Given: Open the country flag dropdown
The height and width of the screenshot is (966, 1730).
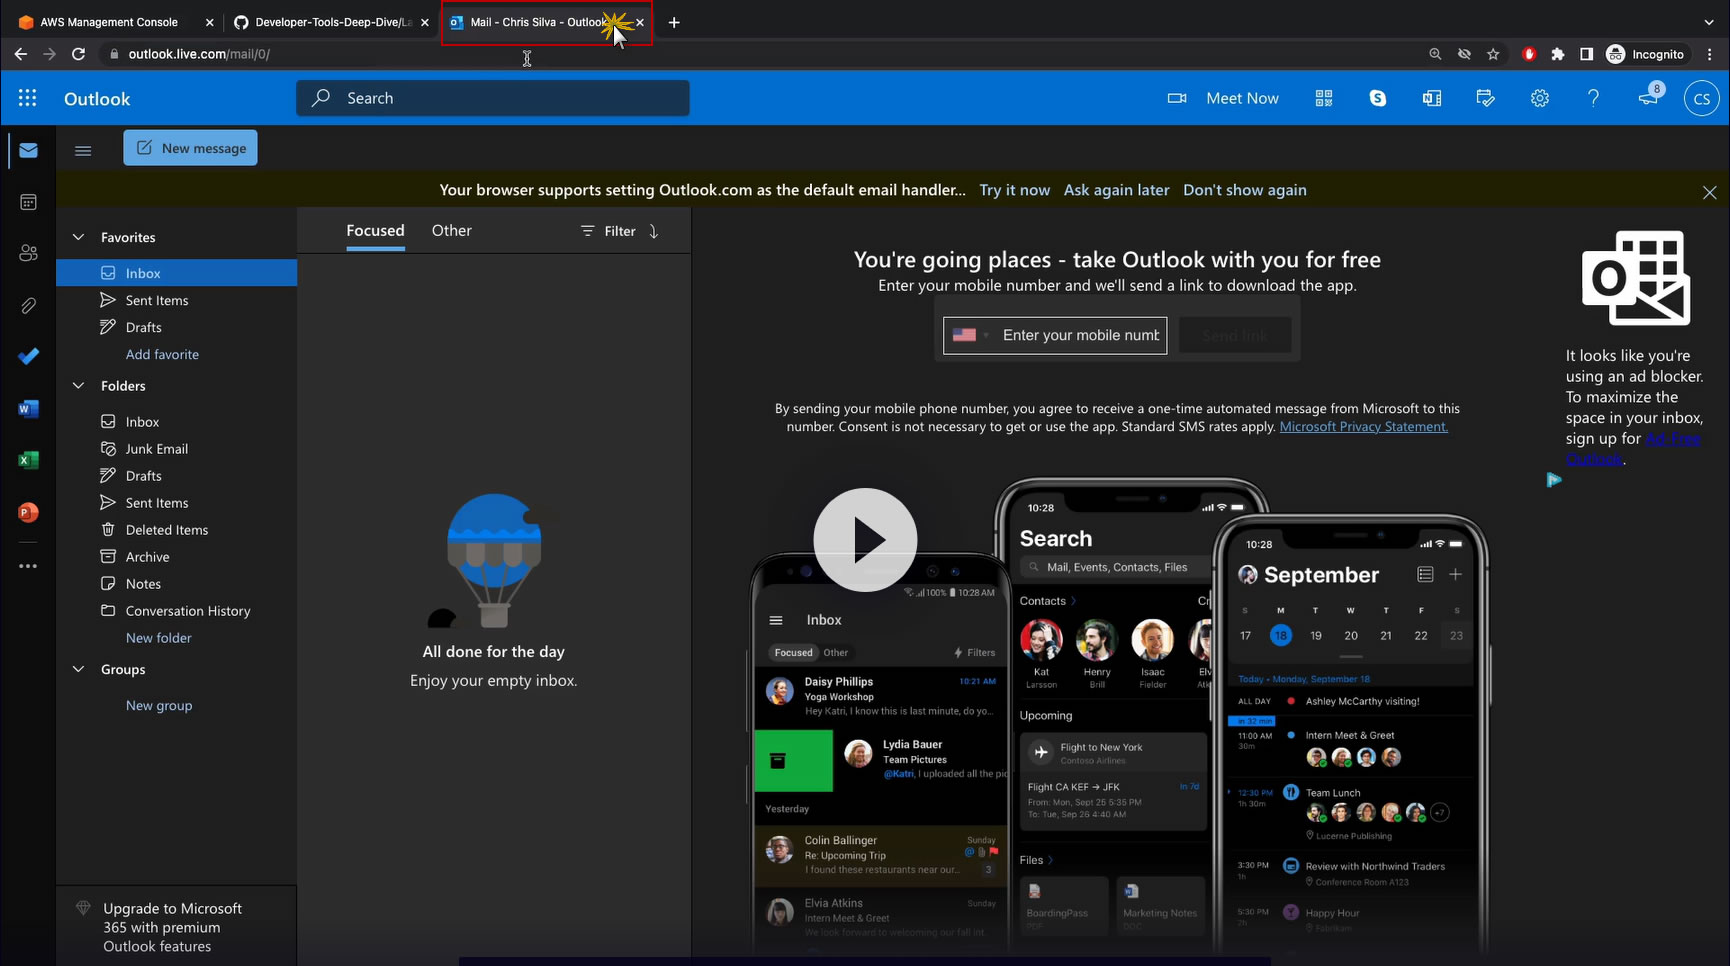Looking at the screenshot, I should pyautogui.click(x=970, y=335).
